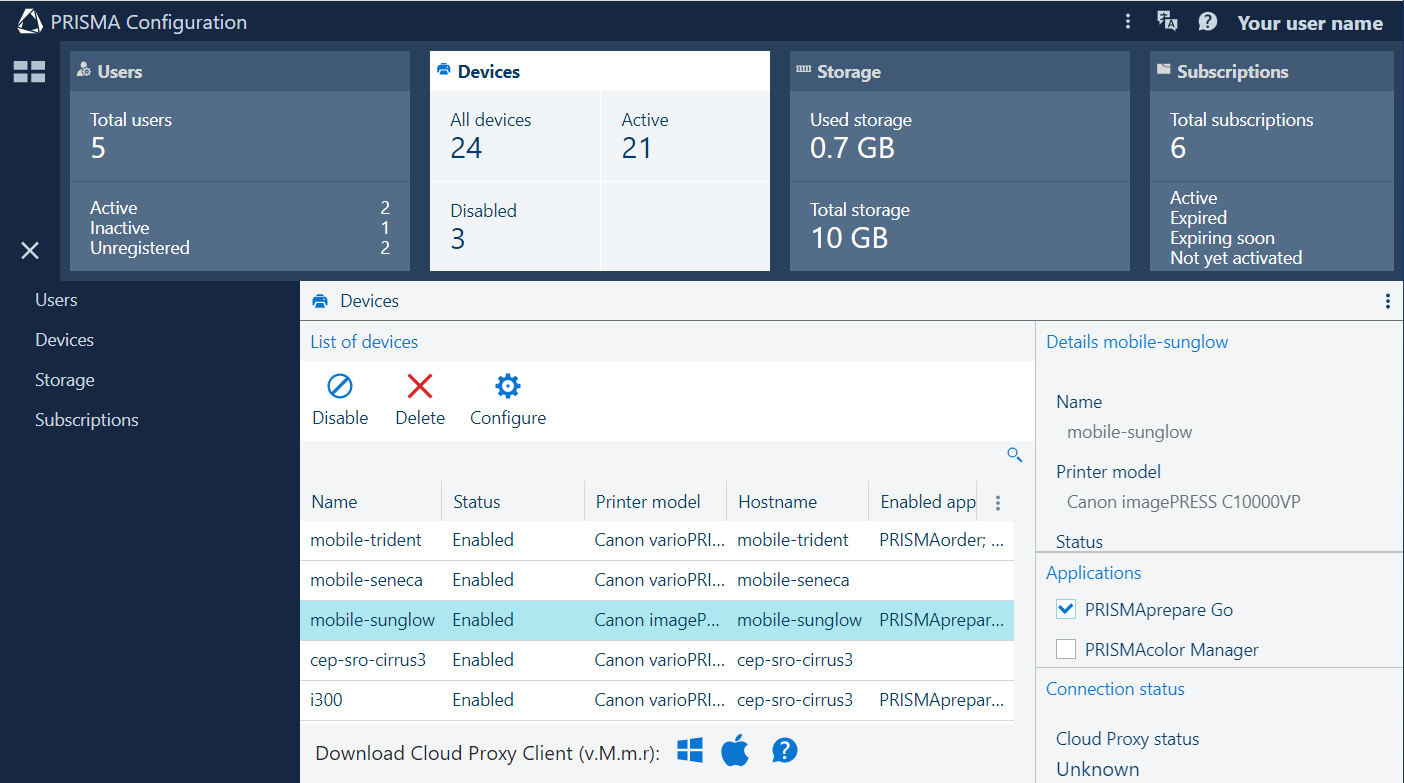Viewport: 1404px width, 783px height.
Task: Click the Subscriptions card folder icon
Action: point(1164,70)
